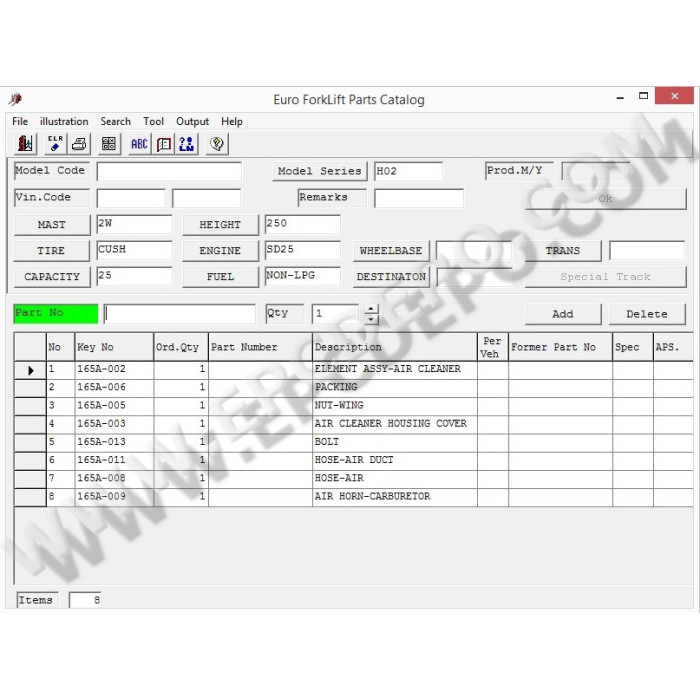Click the ENGINE value field SD25
Screen dimensions: 700x700
(303, 250)
